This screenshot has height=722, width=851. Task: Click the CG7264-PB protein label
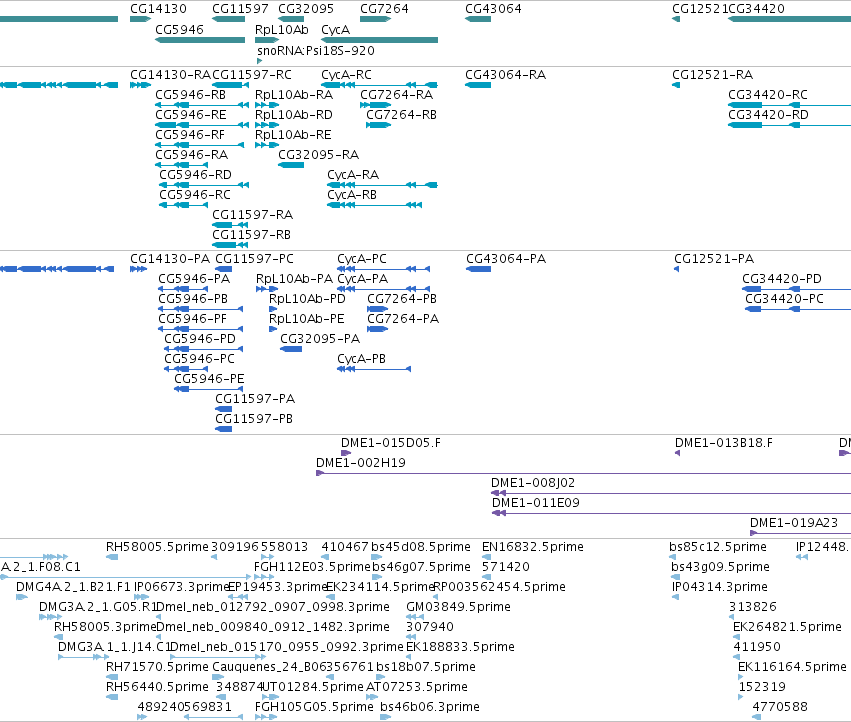click(x=402, y=299)
